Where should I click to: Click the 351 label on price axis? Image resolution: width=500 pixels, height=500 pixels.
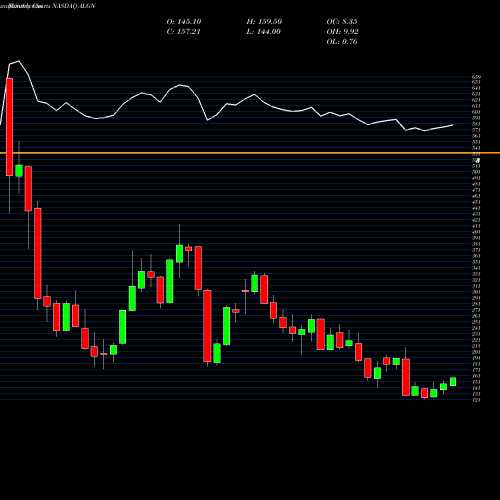476,262
